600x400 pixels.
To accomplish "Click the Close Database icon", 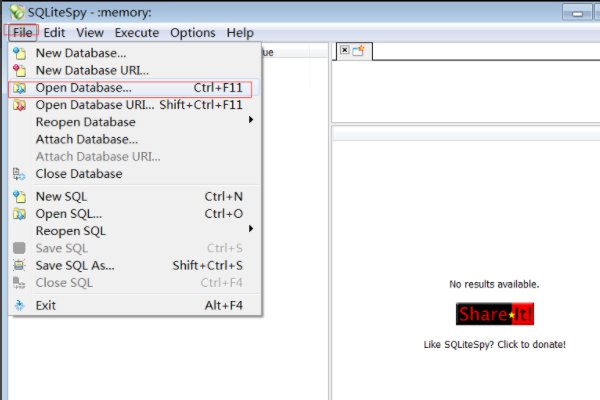I will (x=19, y=174).
